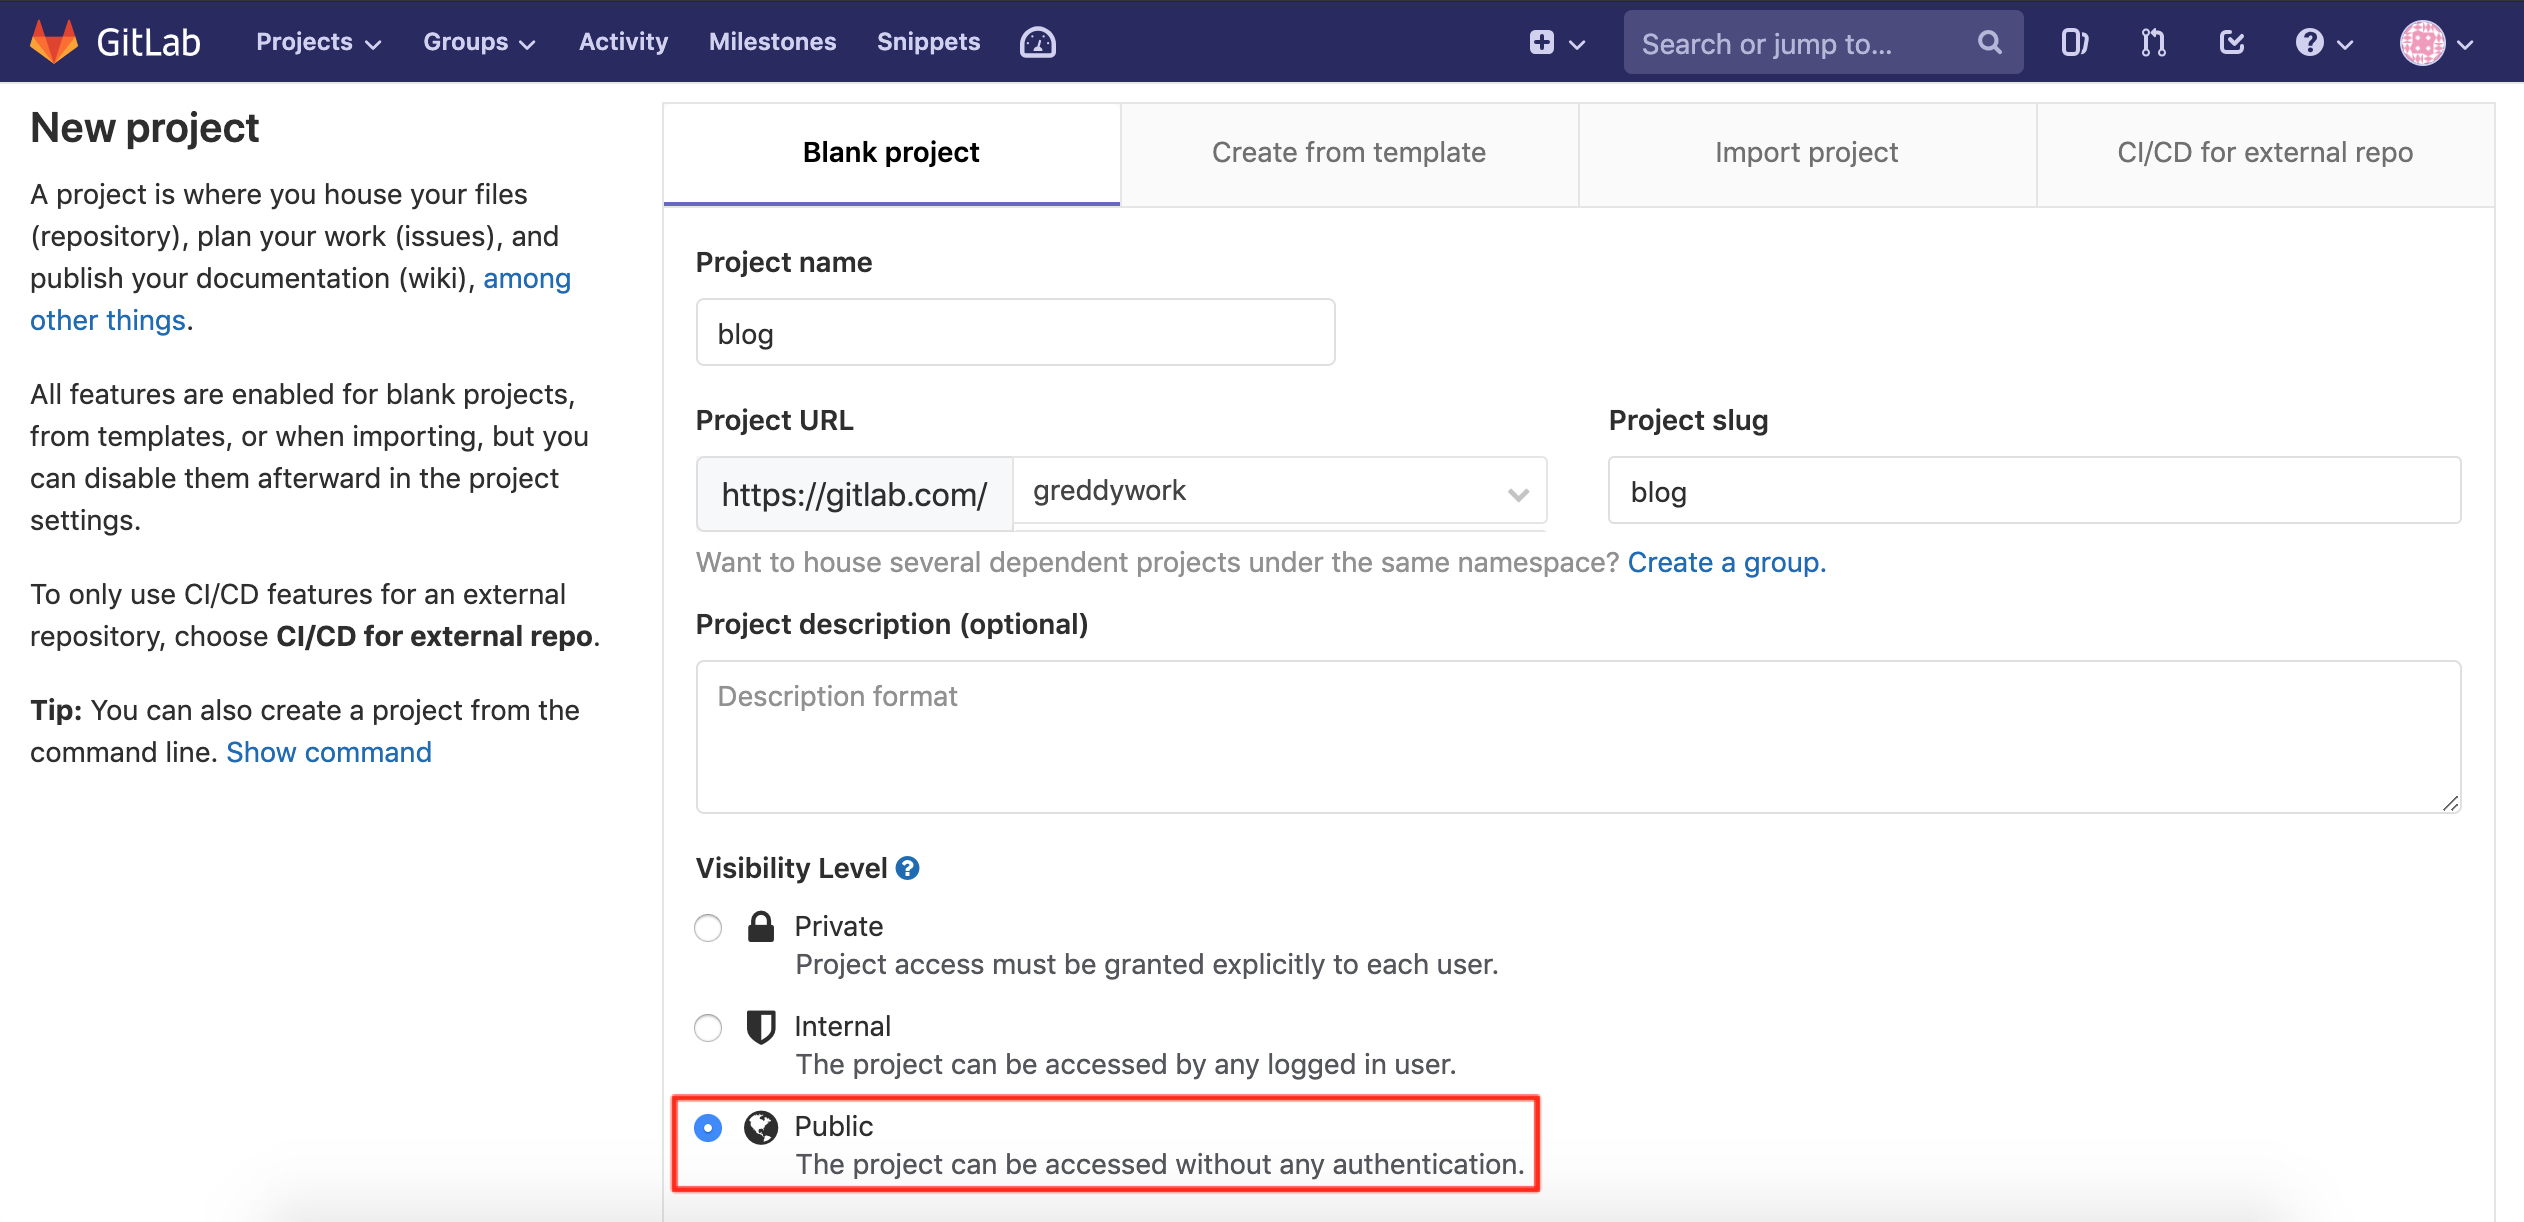Click the plus new item icon

pyautogui.click(x=1541, y=42)
